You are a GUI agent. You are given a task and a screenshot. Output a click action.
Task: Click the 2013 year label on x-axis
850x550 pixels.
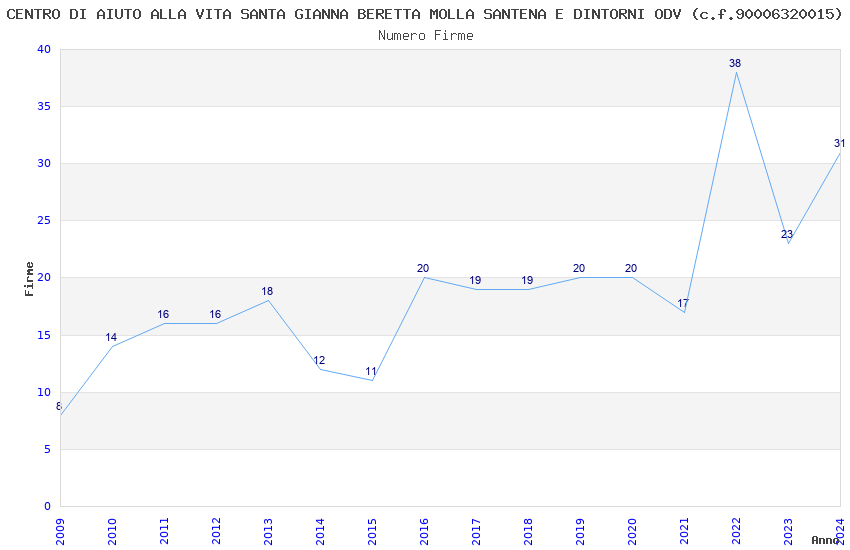coord(268,532)
